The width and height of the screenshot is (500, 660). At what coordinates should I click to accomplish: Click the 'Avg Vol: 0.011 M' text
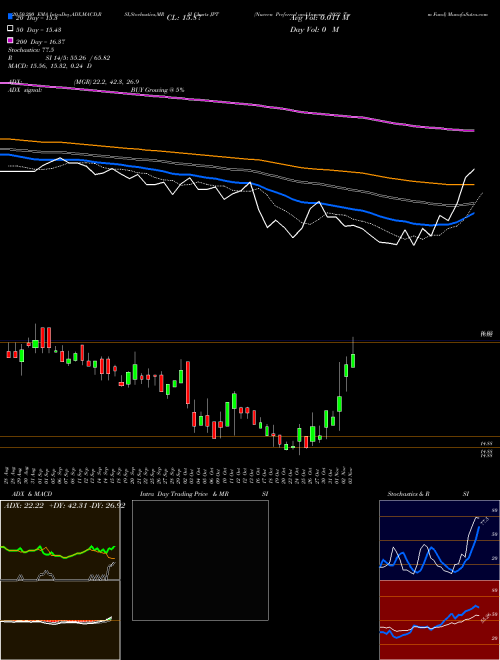[320, 18]
